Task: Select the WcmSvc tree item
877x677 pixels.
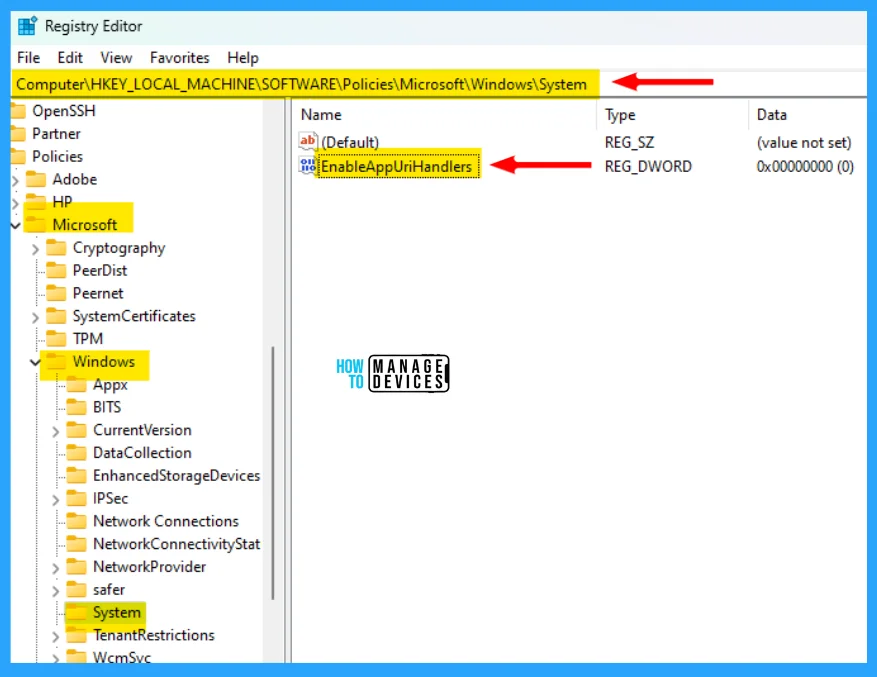Action: click(x=121, y=657)
